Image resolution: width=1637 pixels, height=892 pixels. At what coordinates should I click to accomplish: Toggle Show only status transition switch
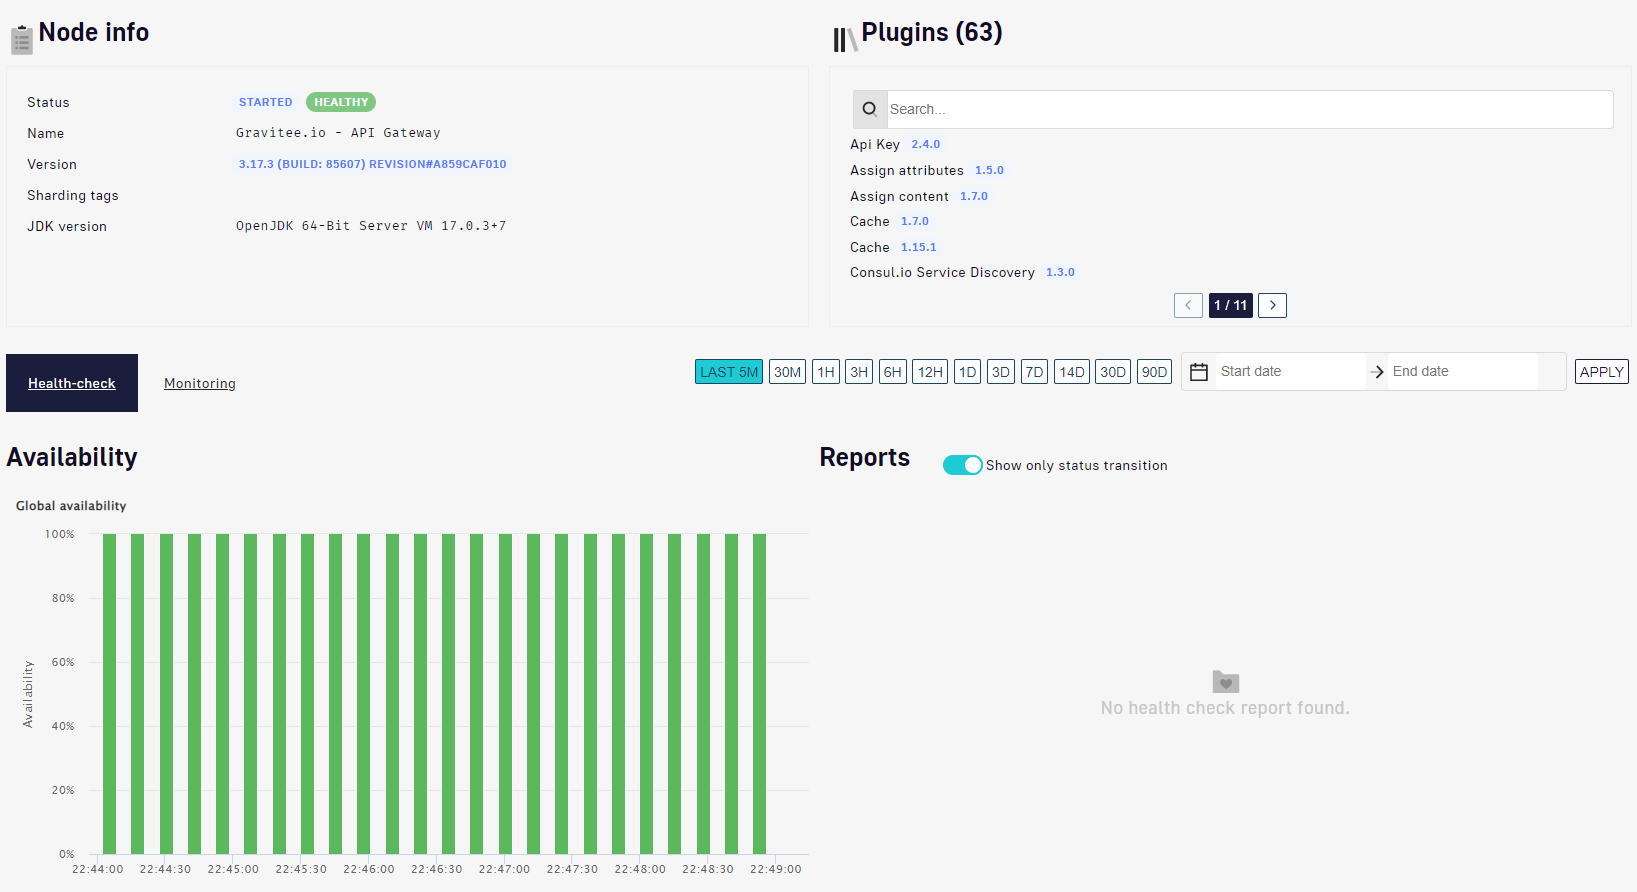962,465
